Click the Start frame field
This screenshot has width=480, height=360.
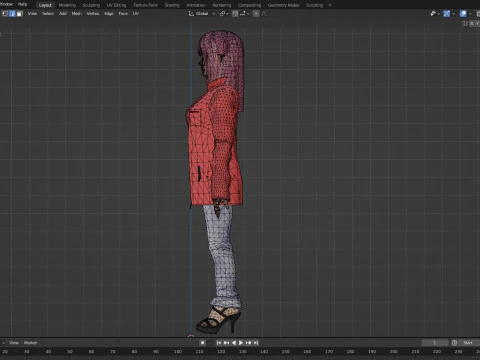click(469, 343)
